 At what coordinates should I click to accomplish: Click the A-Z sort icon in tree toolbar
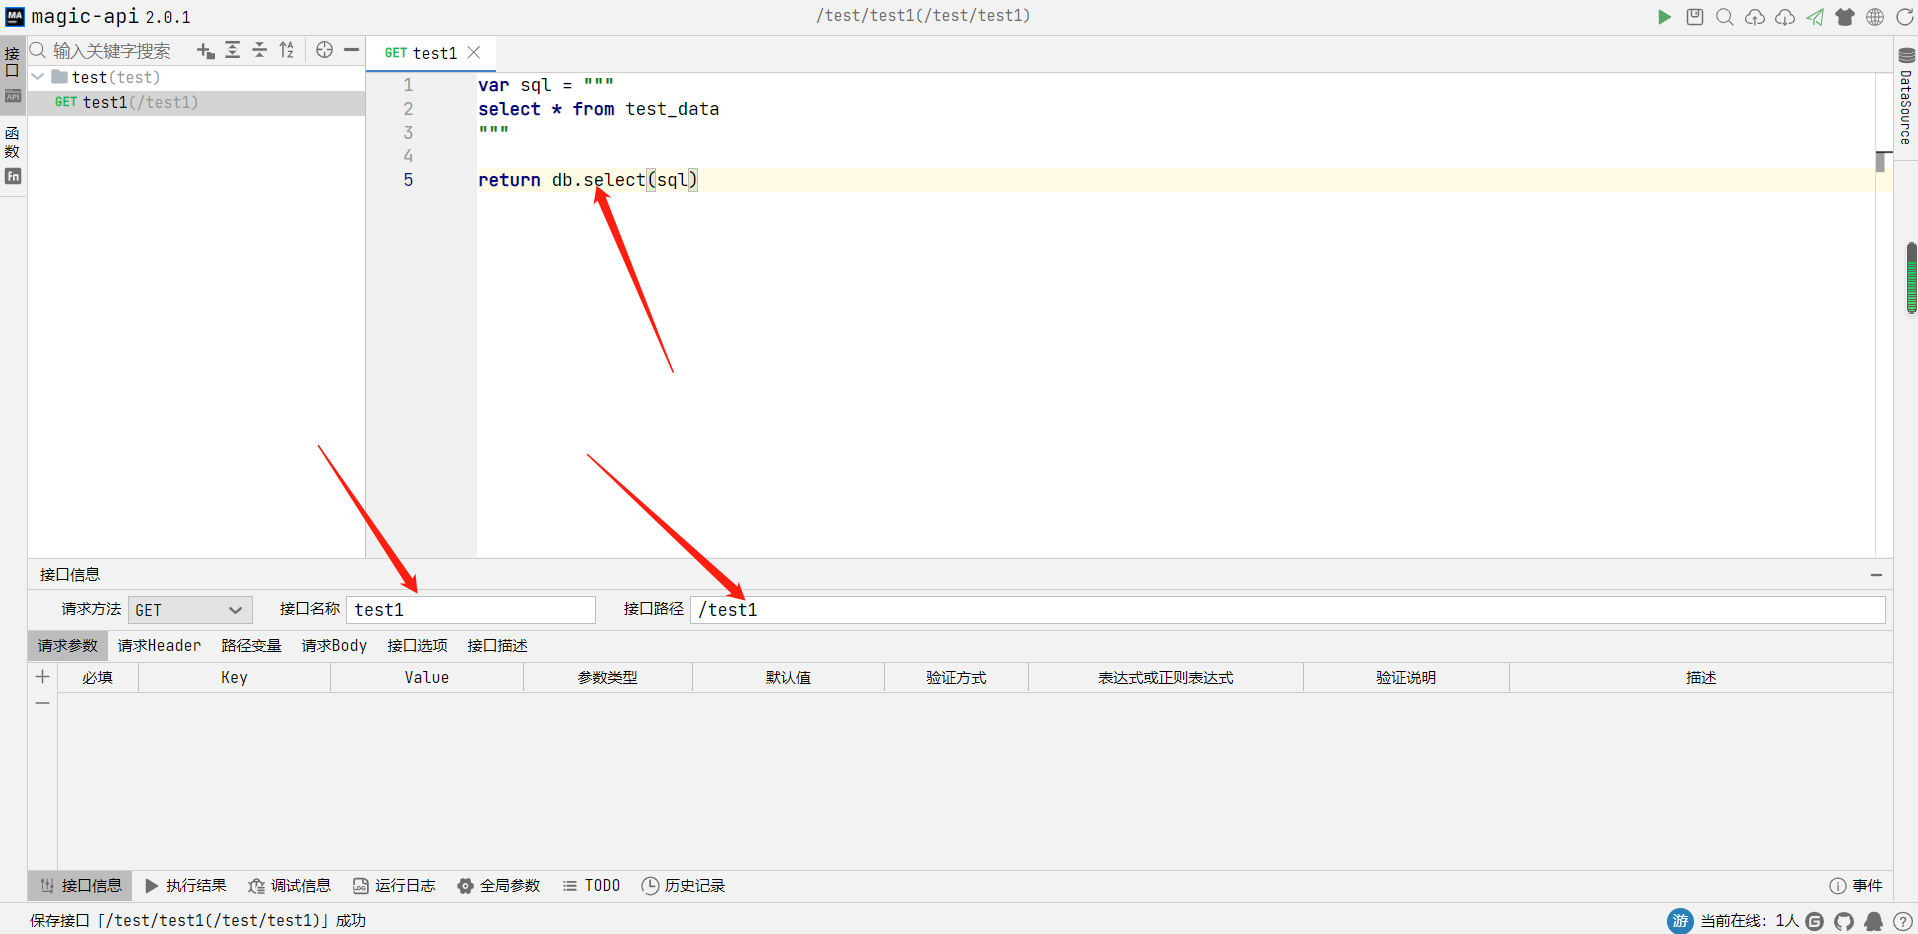287,50
